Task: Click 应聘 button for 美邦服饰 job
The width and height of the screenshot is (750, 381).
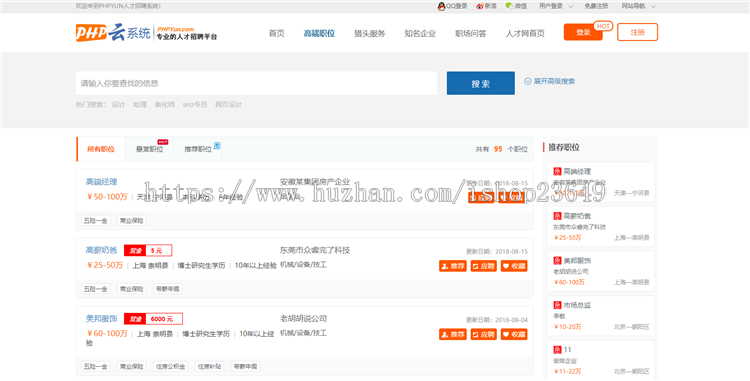Action: [x=484, y=334]
